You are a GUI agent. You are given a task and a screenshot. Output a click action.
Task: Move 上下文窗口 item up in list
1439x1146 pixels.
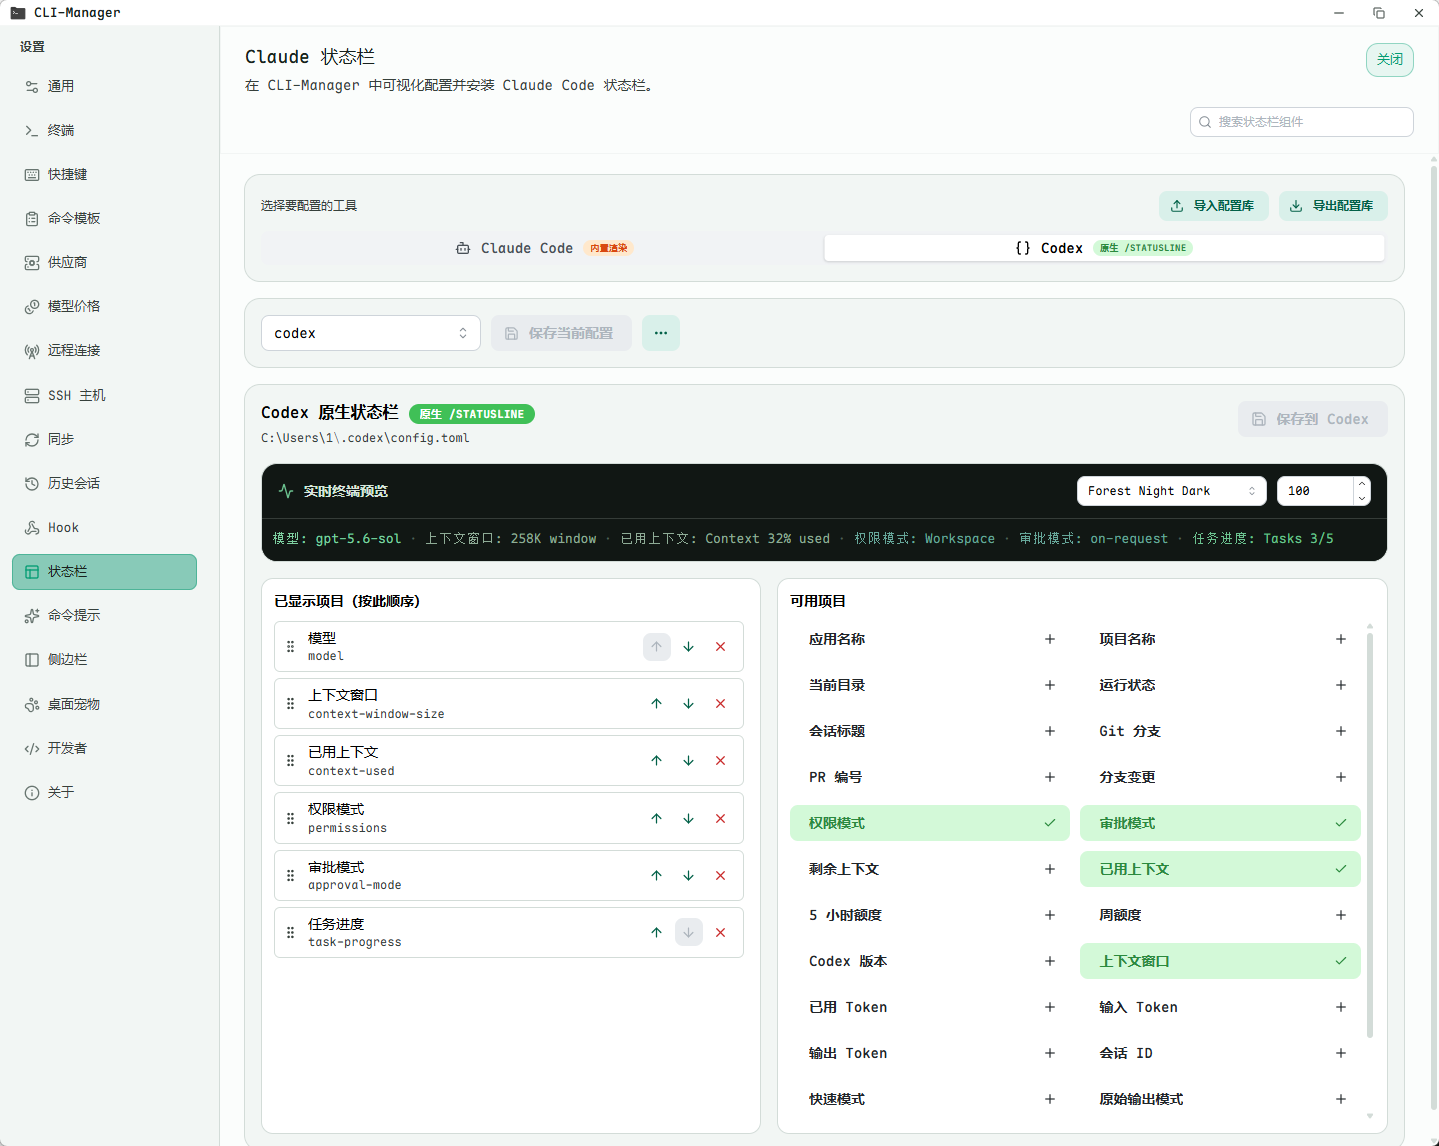pos(657,704)
